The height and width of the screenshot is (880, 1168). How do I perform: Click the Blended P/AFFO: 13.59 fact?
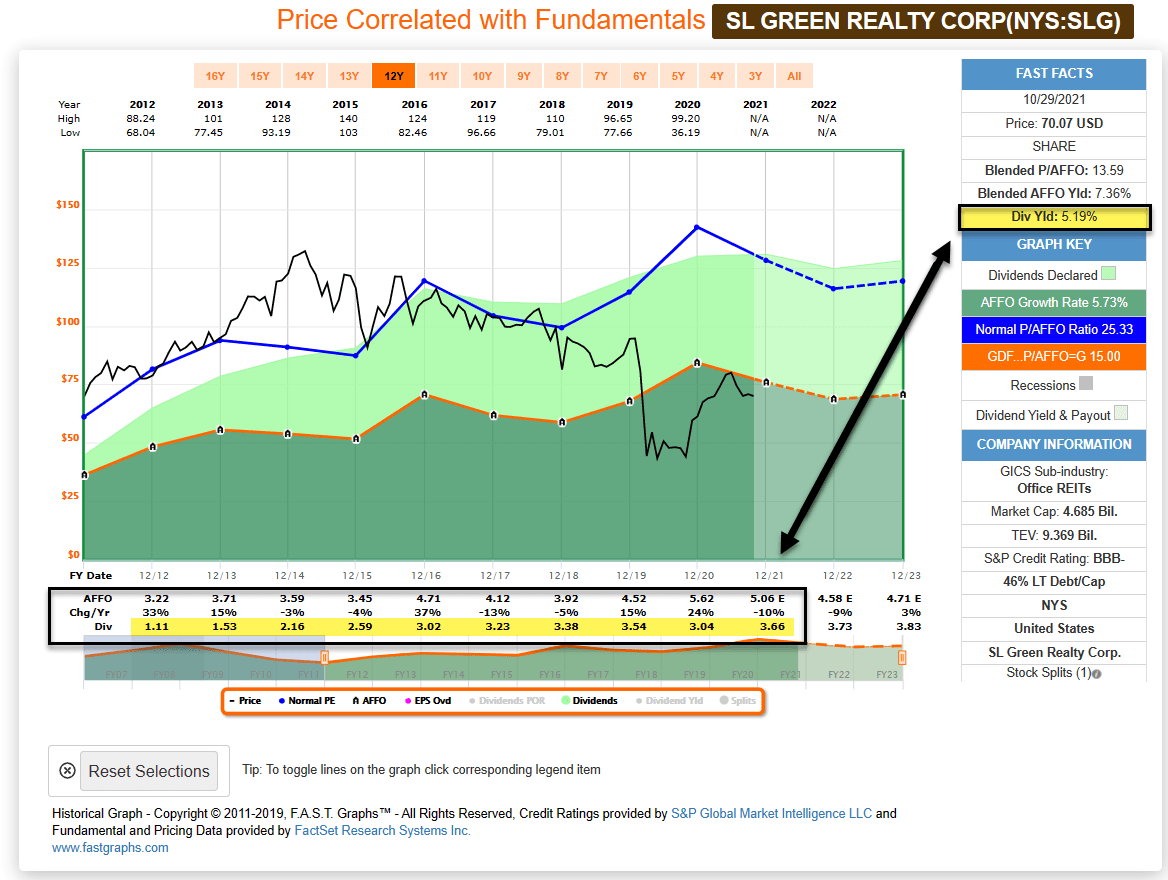1053,171
